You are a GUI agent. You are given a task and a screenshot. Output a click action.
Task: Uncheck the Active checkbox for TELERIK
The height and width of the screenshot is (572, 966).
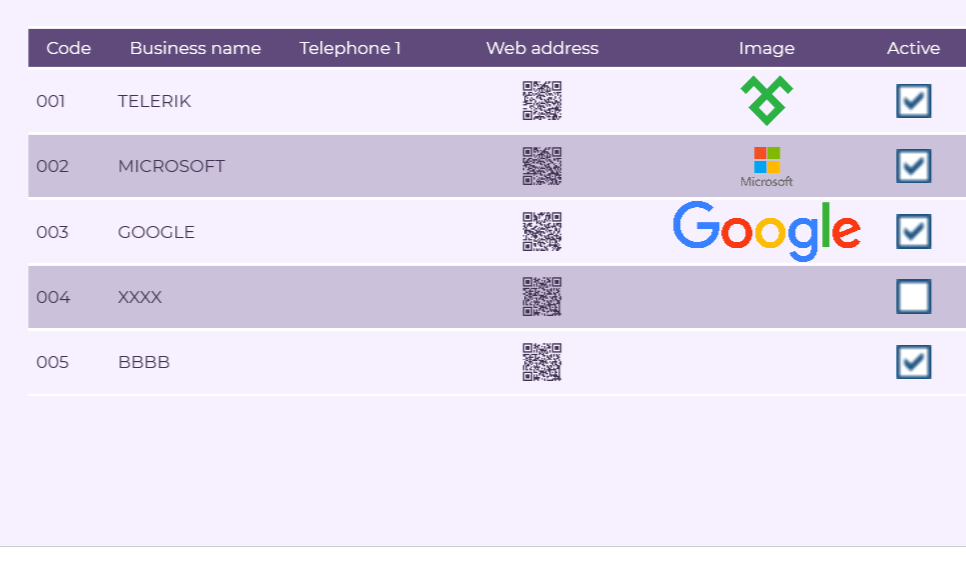(913, 101)
